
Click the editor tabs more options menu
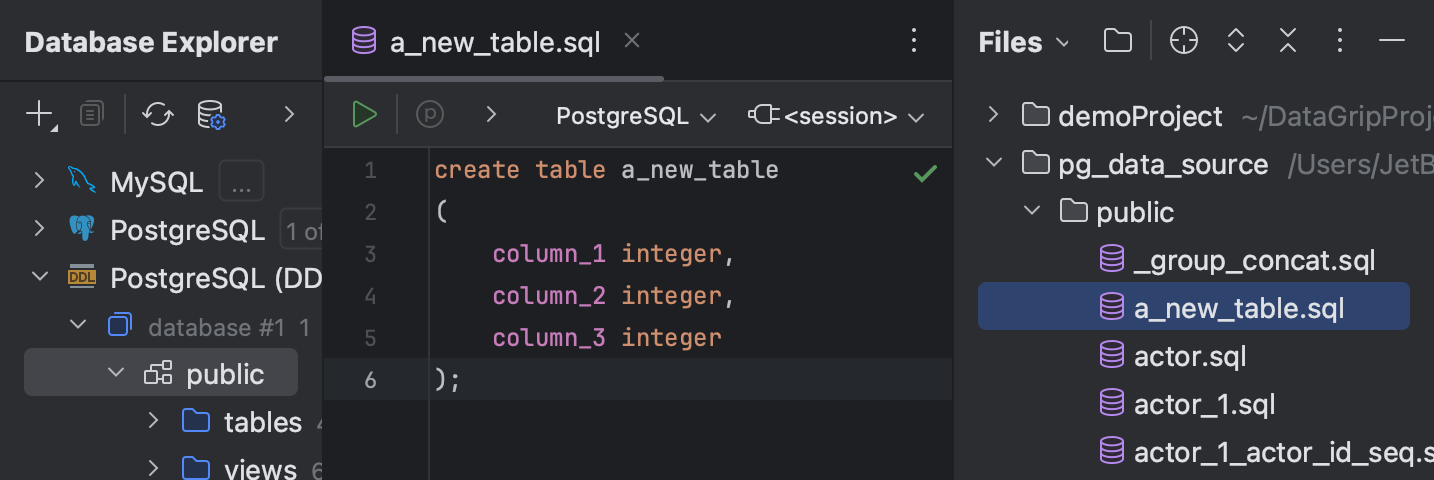pyautogui.click(x=913, y=41)
